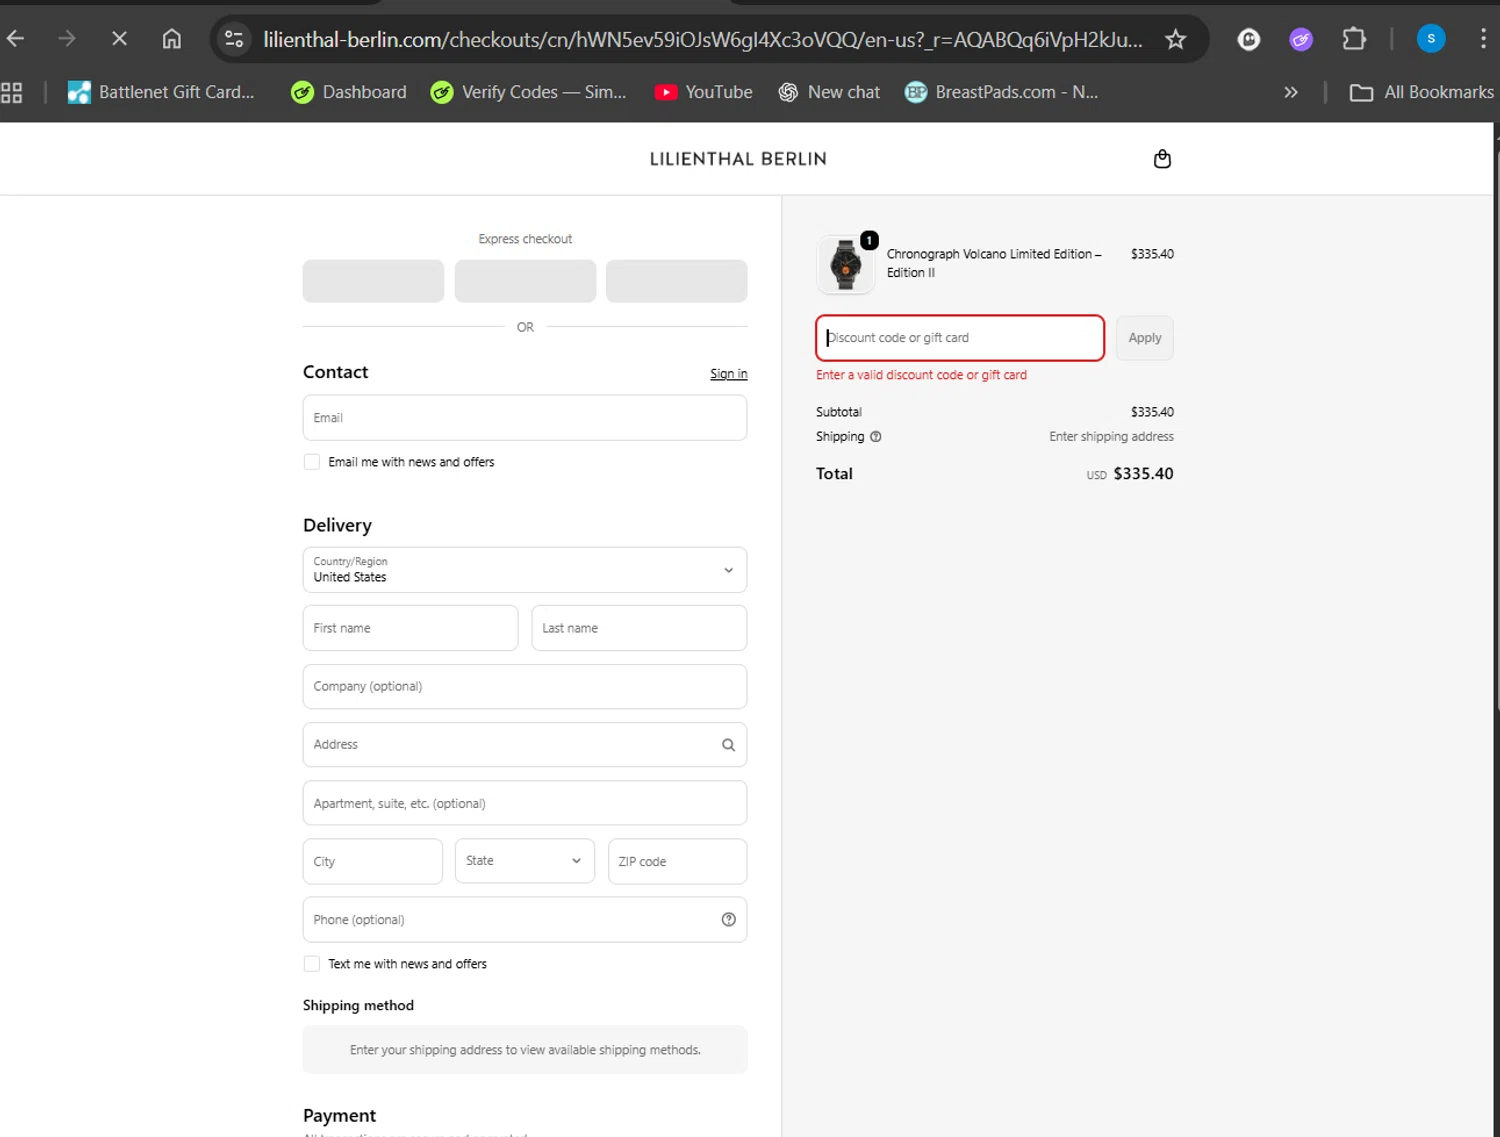
Task: Click the Sign in link
Action: pyautogui.click(x=729, y=374)
